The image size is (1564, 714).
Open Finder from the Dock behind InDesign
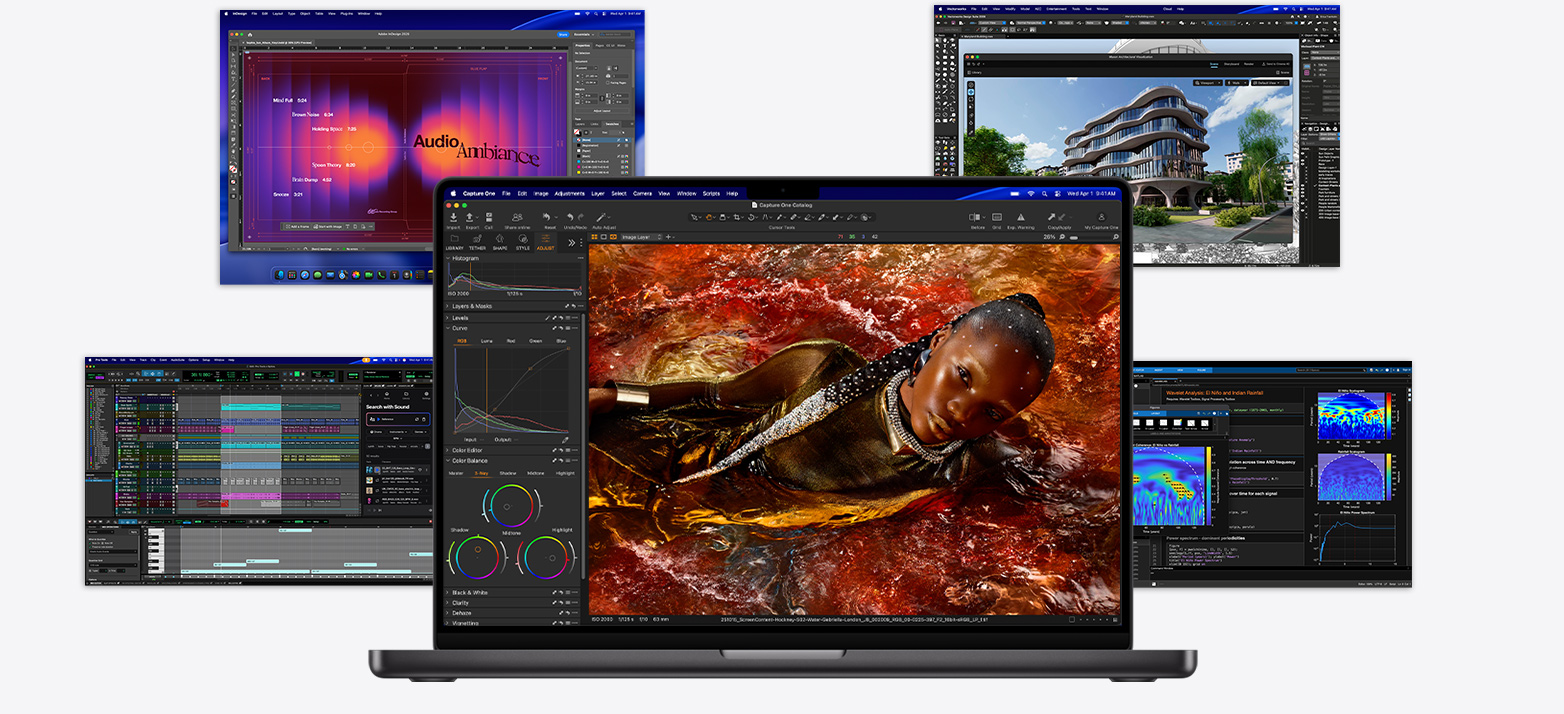[280, 274]
